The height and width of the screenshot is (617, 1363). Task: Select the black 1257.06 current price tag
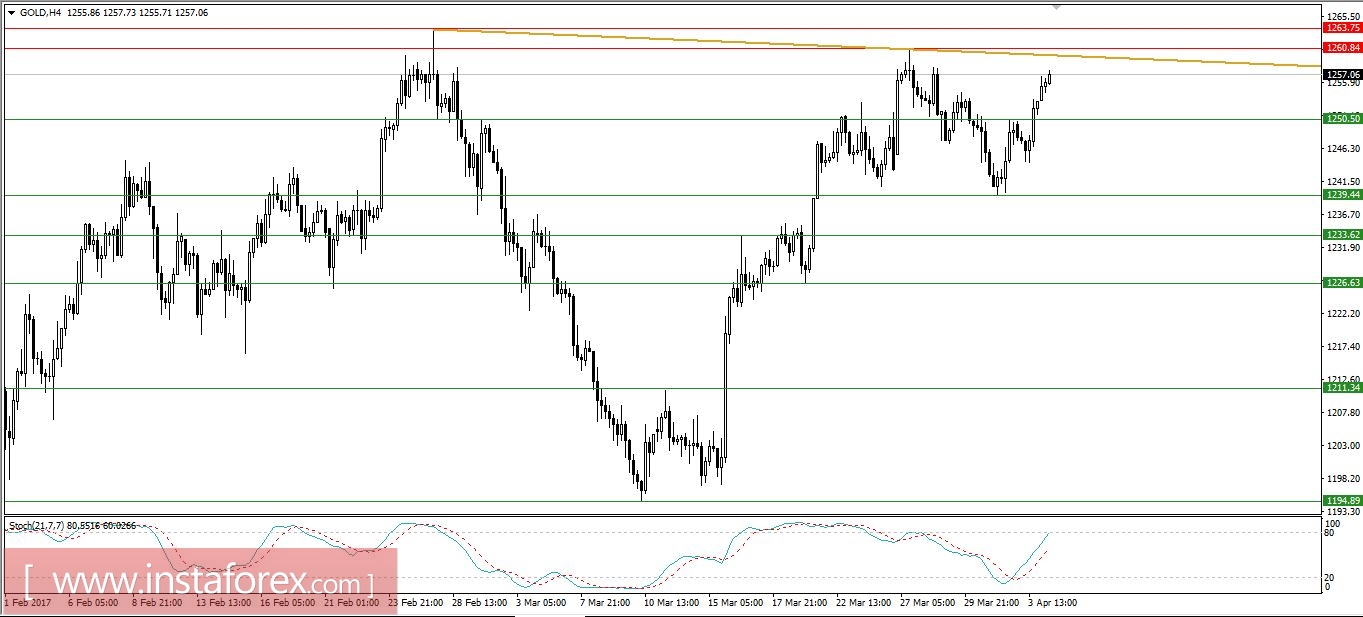[x=1341, y=73]
